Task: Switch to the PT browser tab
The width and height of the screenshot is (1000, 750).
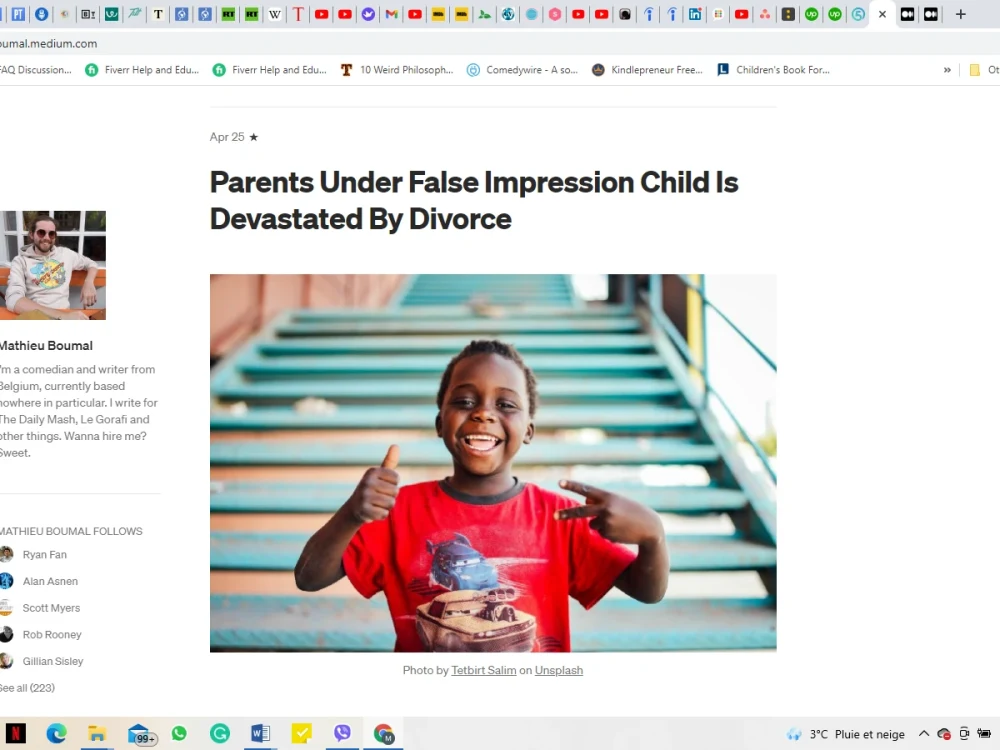Action: [18, 14]
